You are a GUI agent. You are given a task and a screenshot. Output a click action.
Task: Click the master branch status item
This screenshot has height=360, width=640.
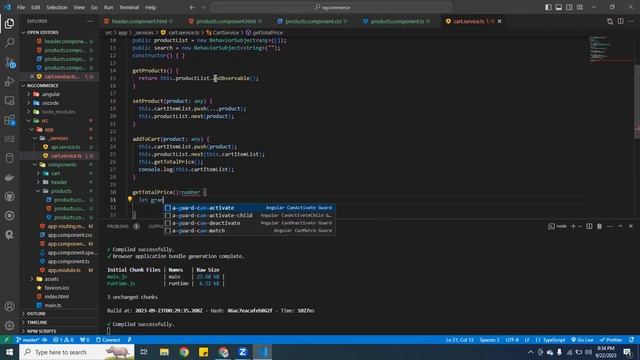28,340
